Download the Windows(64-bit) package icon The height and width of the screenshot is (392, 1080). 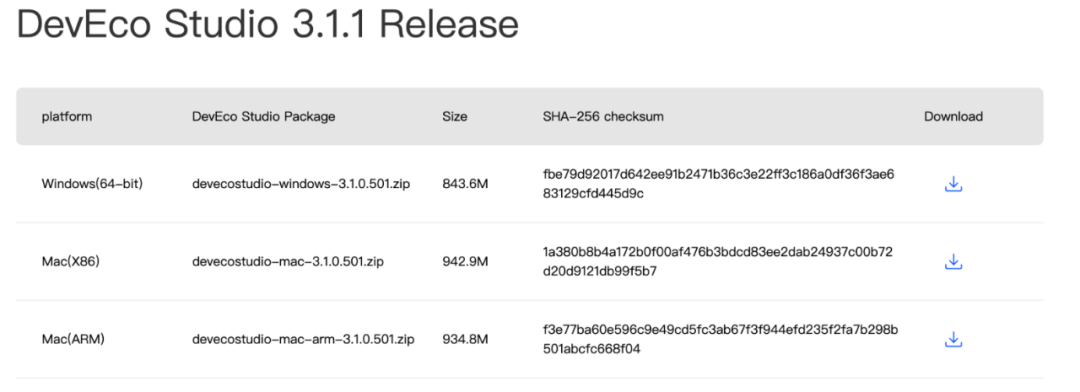953,184
